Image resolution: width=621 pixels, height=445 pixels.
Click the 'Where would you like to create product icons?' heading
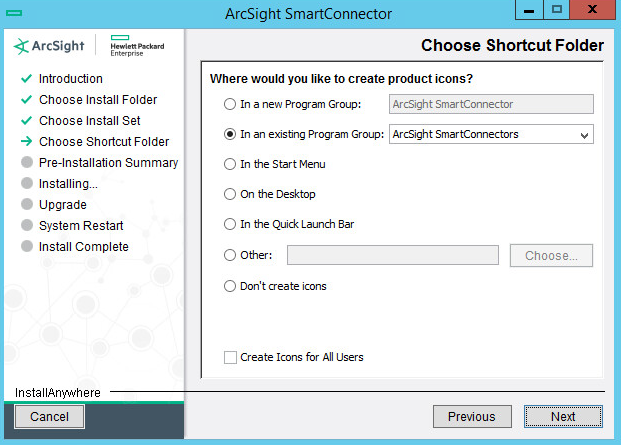pos(341,79)
